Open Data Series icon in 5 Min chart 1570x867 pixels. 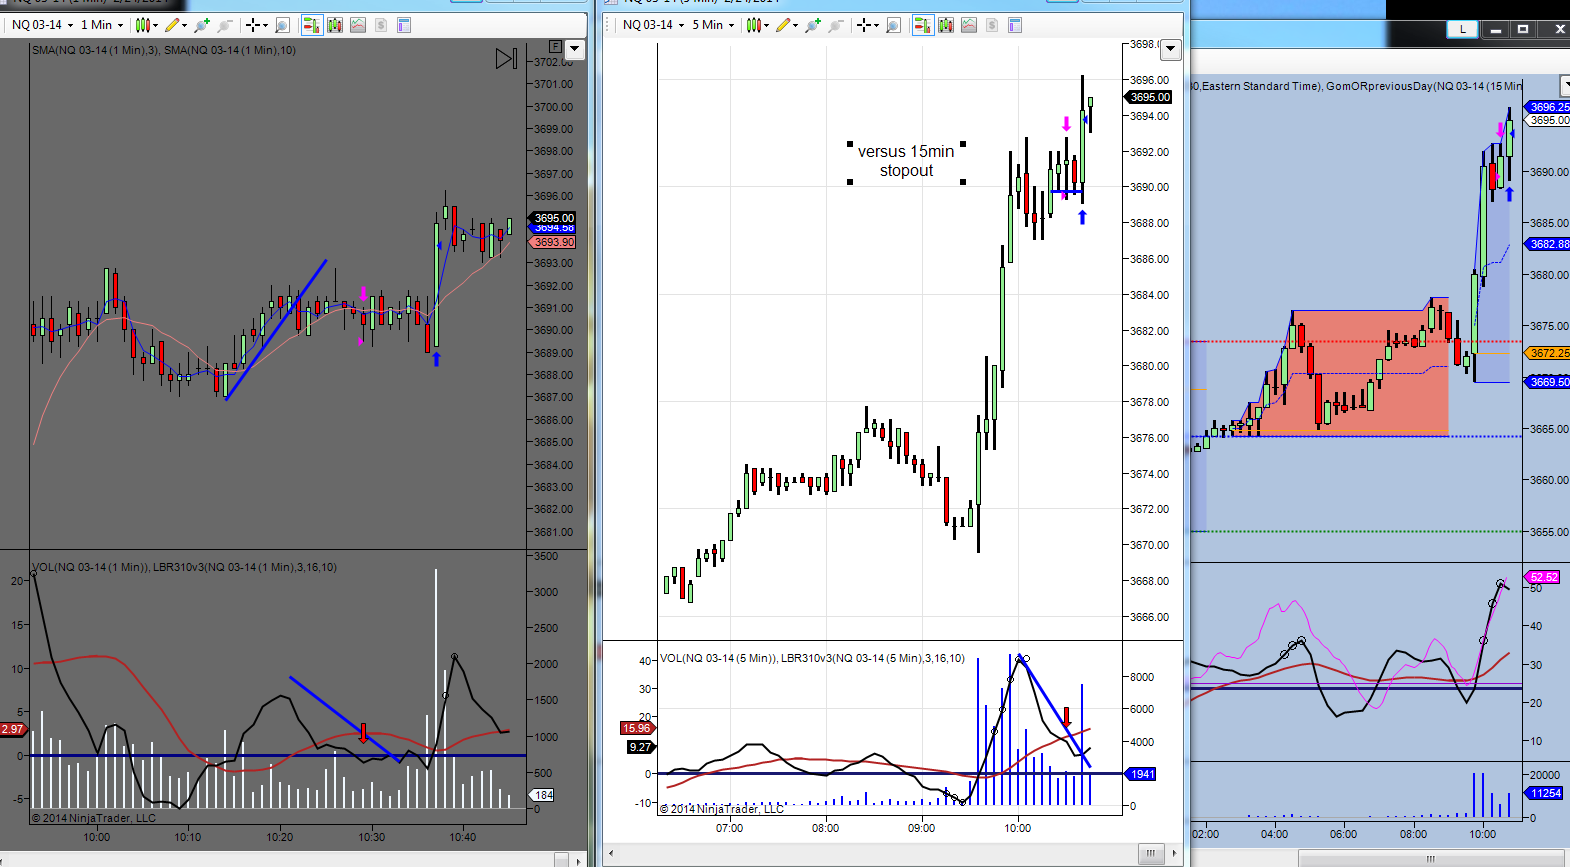[946, 25]
